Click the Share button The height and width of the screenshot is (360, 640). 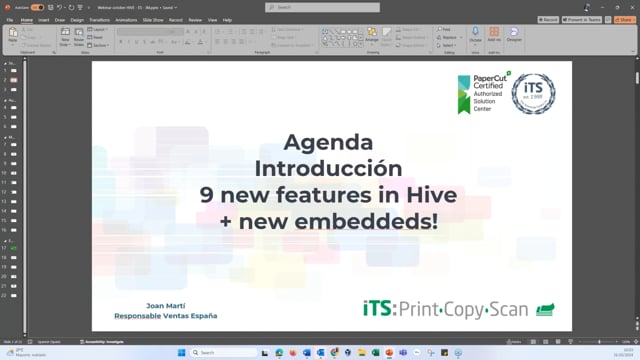625,20
